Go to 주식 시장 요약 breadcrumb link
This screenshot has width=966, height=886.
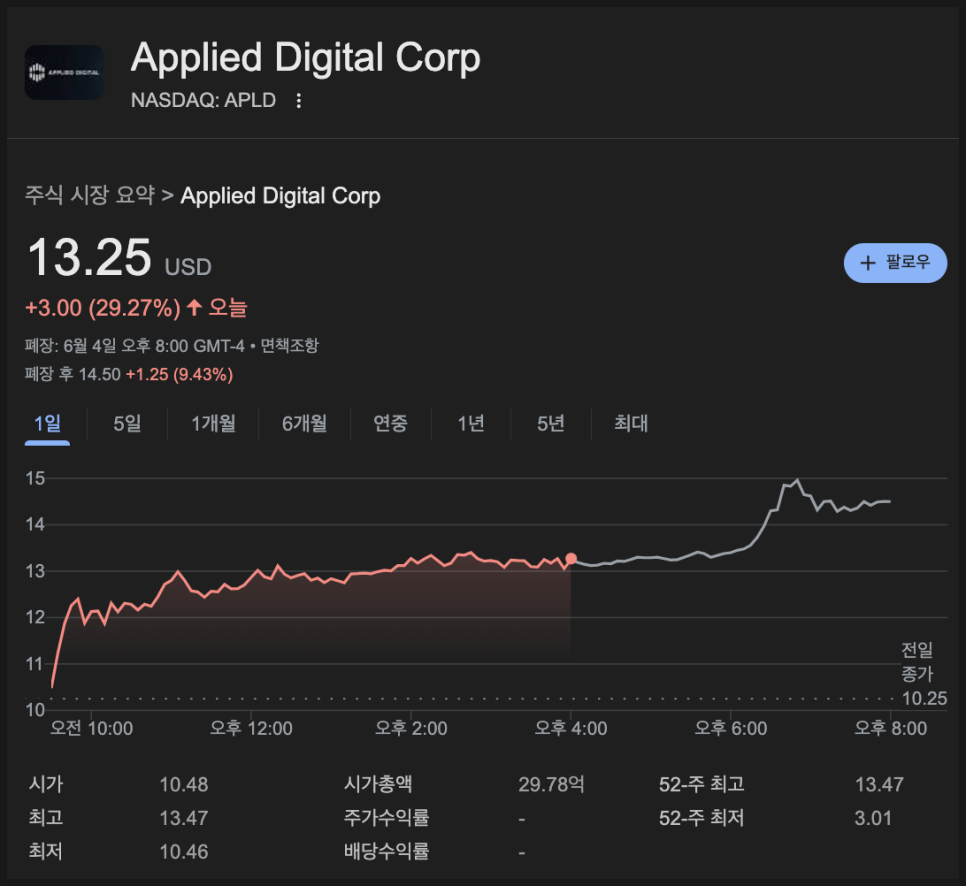click(89, 195)
